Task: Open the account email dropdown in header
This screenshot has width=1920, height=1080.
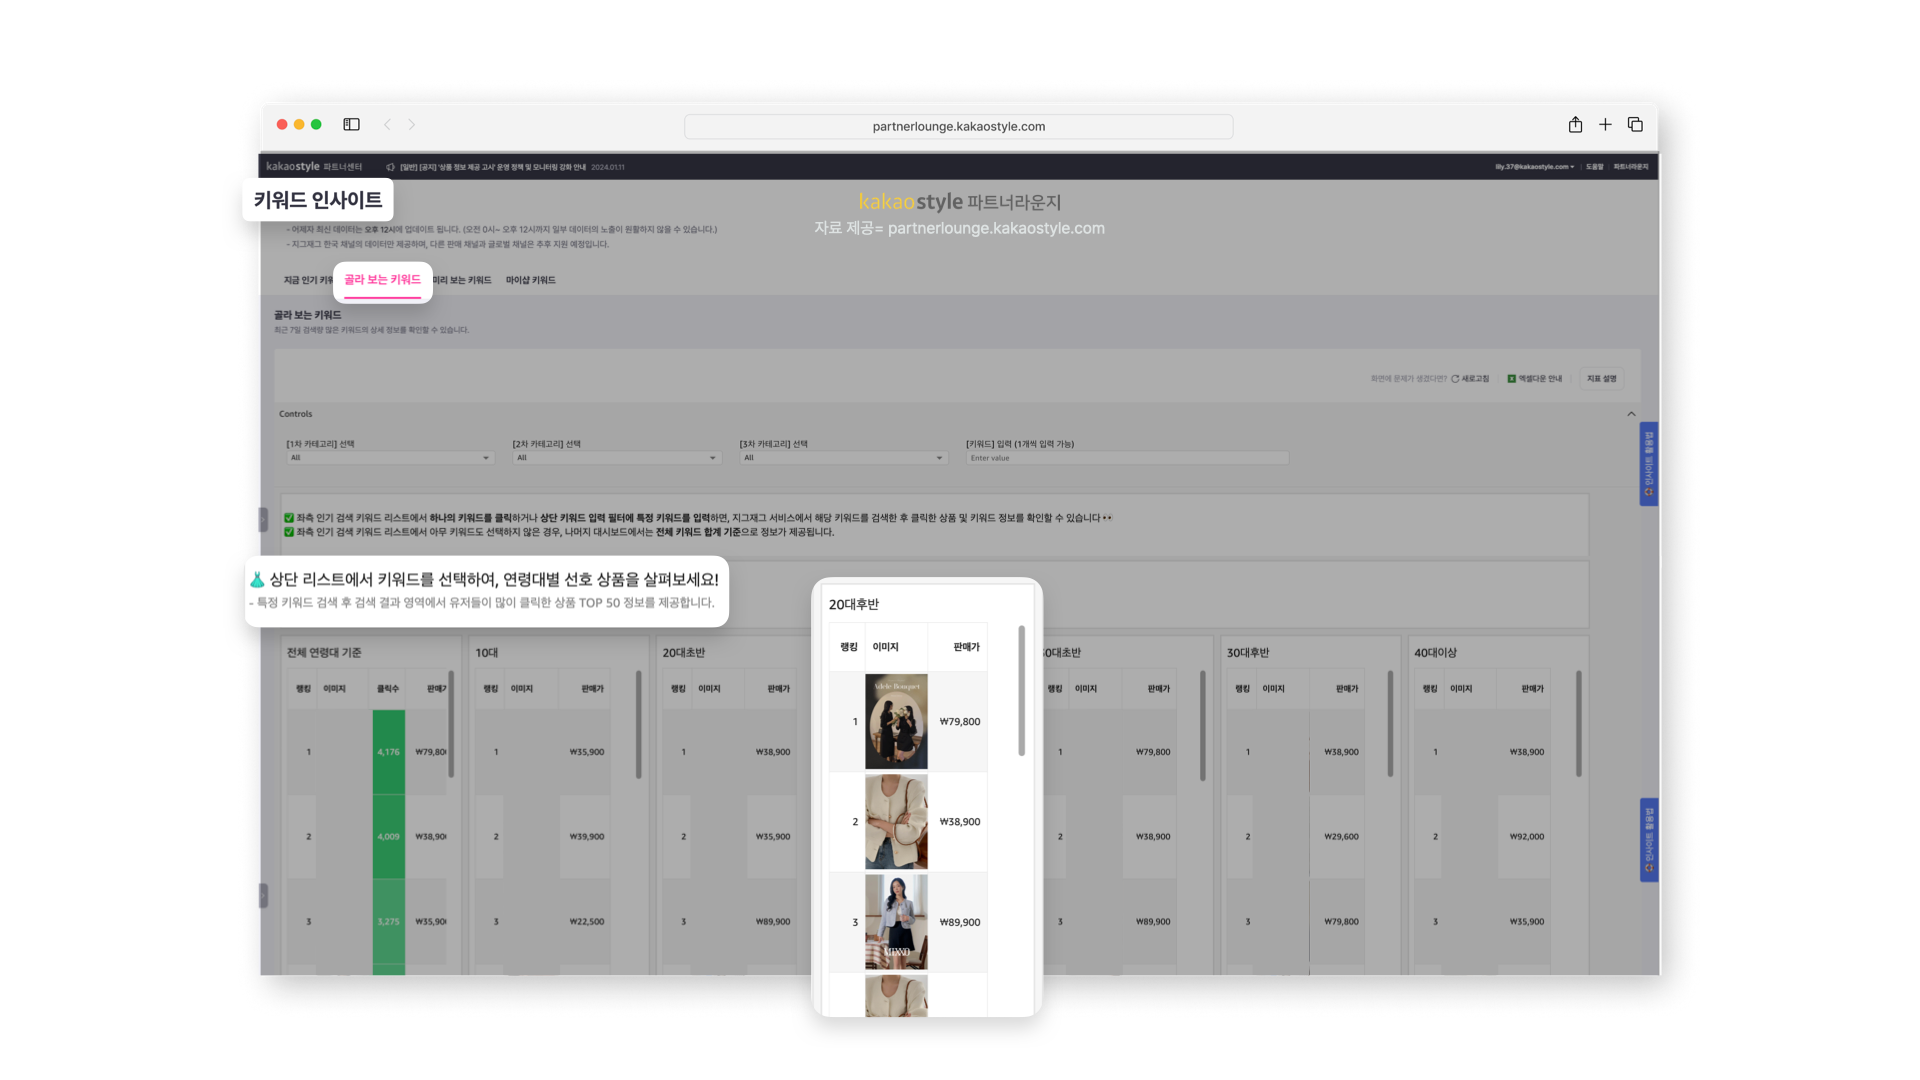Action: [1534, 167]
